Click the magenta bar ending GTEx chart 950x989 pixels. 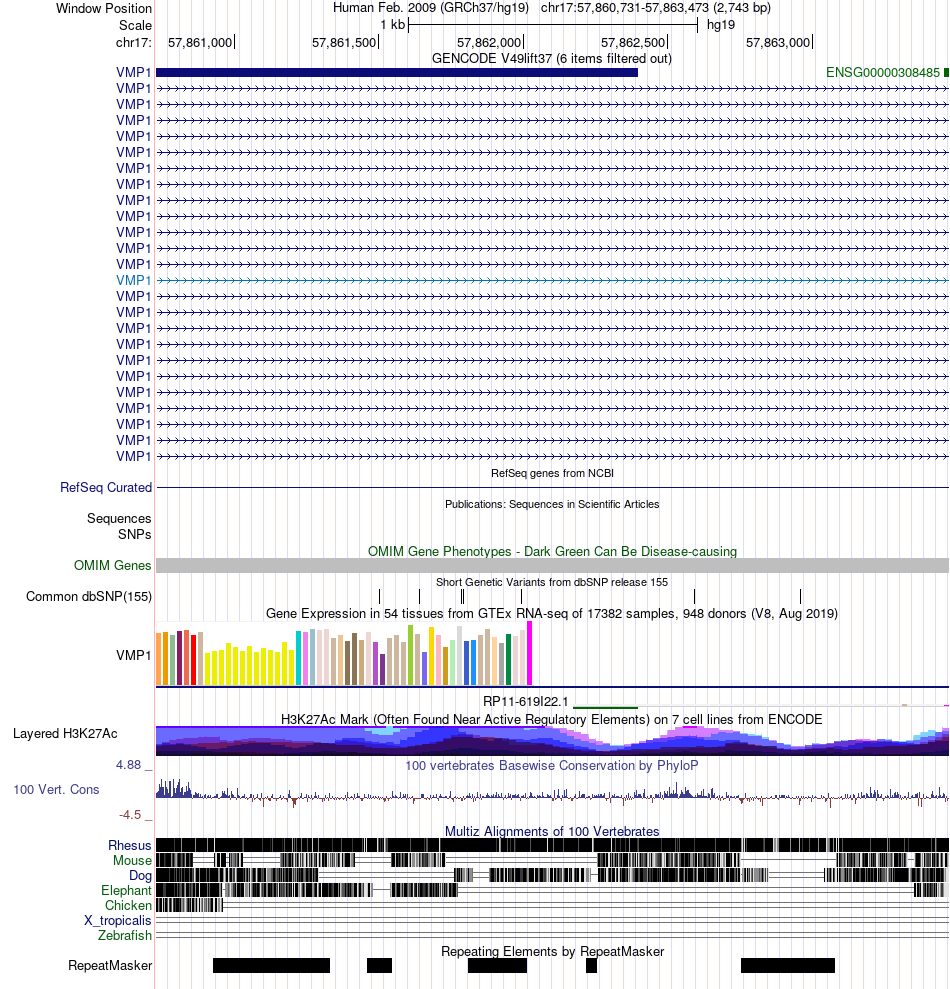[x=529, y=653]
